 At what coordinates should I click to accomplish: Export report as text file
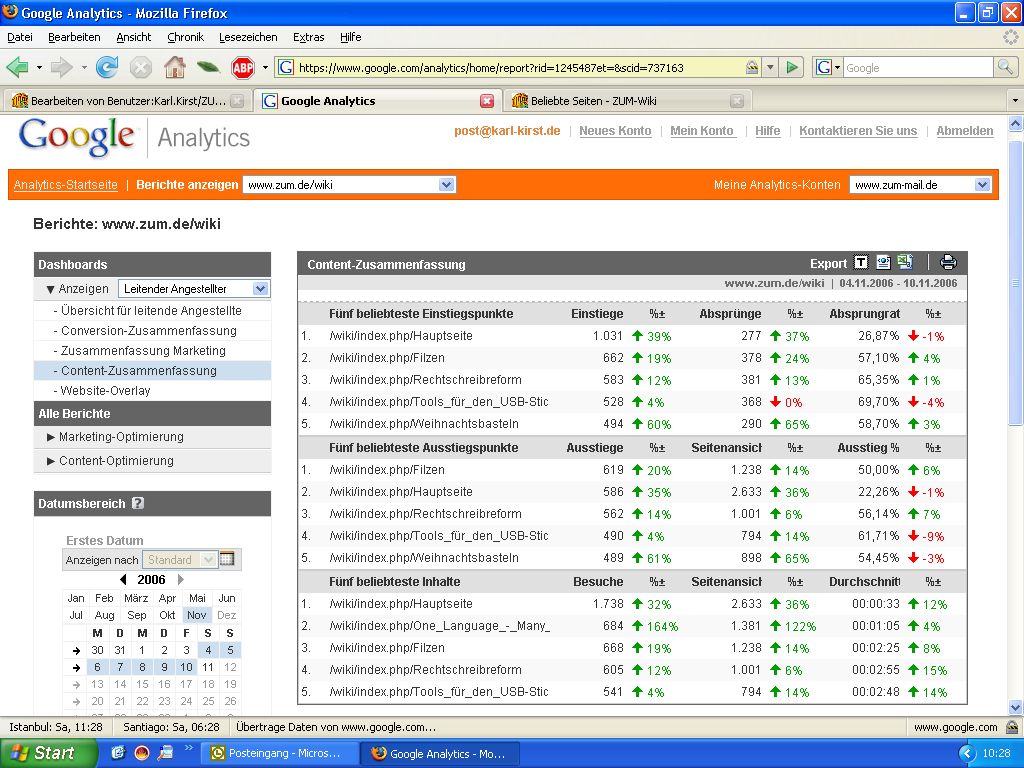point(861,263)
